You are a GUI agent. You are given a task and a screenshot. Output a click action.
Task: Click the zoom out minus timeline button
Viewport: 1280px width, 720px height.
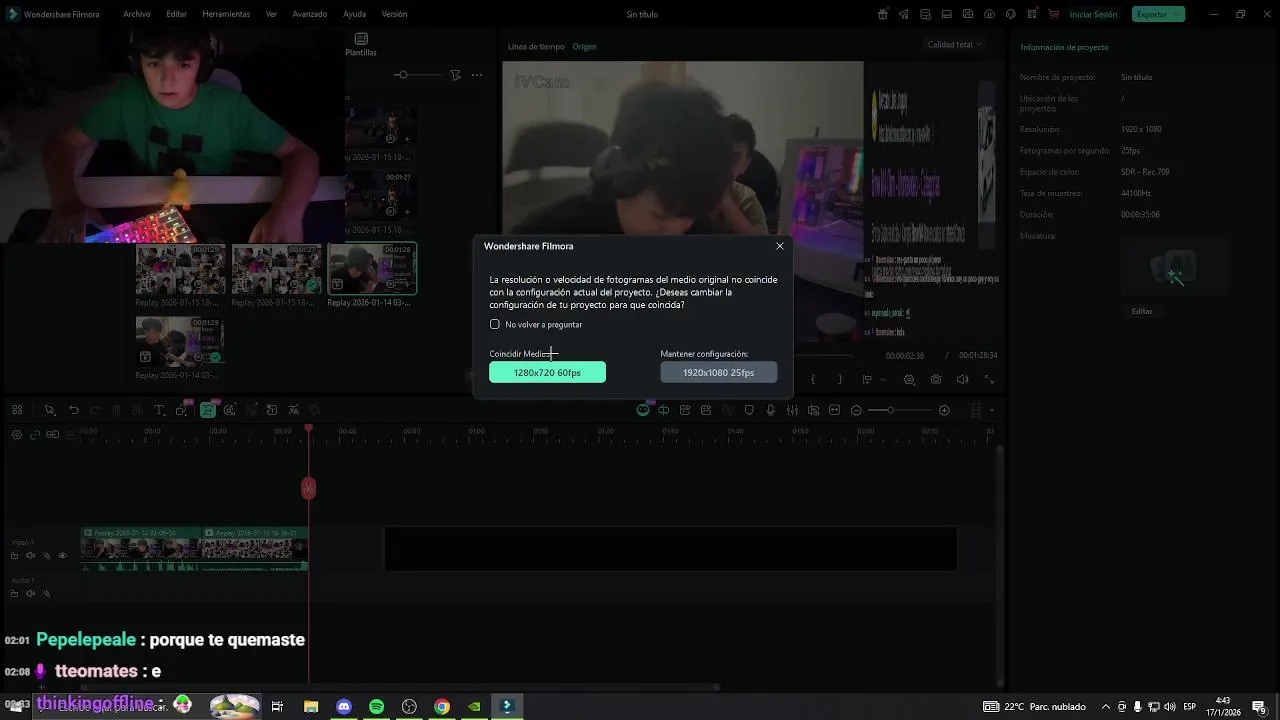coord(856,410)
